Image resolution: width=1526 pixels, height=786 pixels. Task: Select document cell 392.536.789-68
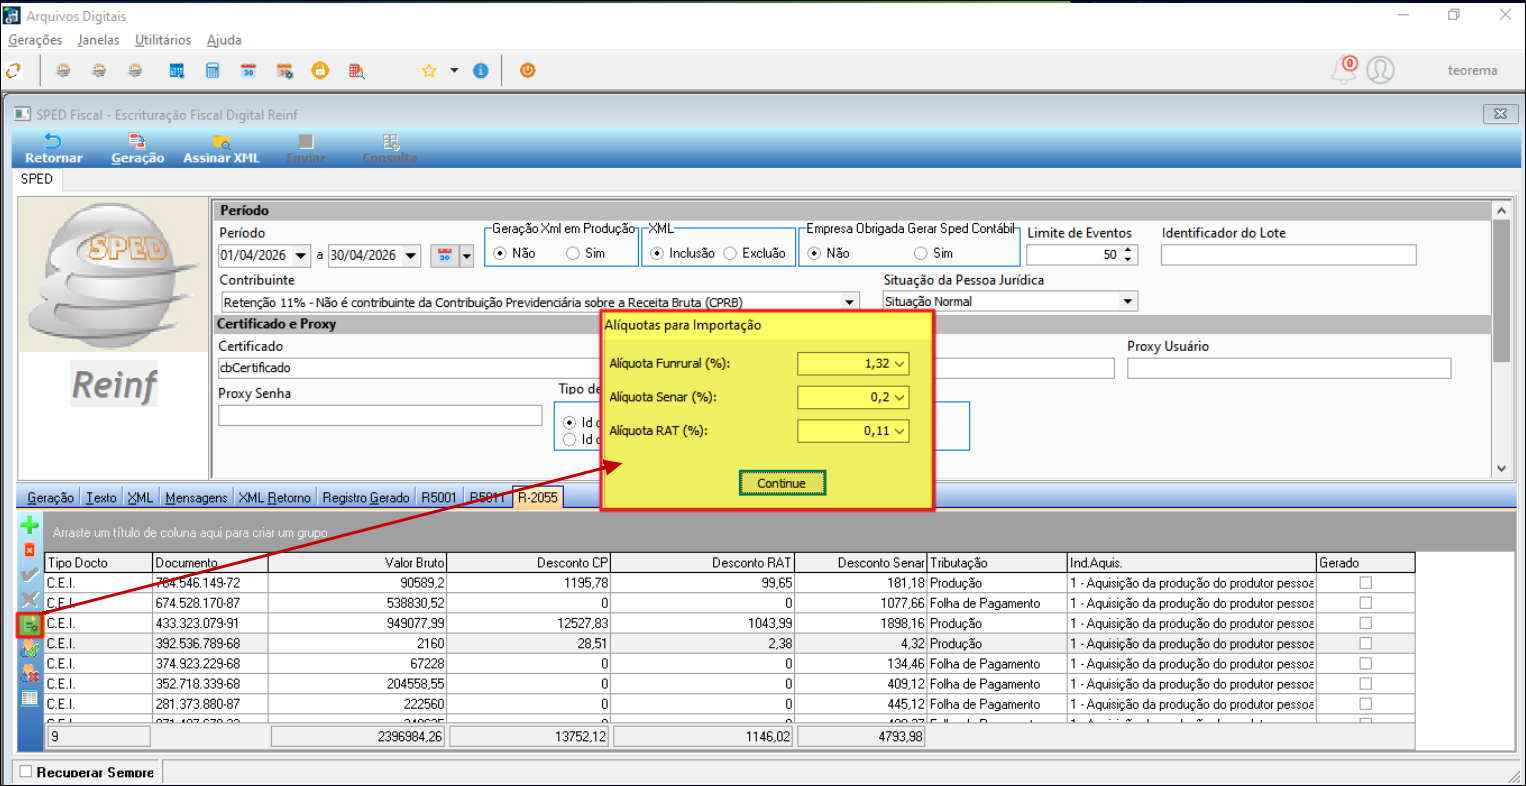click(210, 644)
